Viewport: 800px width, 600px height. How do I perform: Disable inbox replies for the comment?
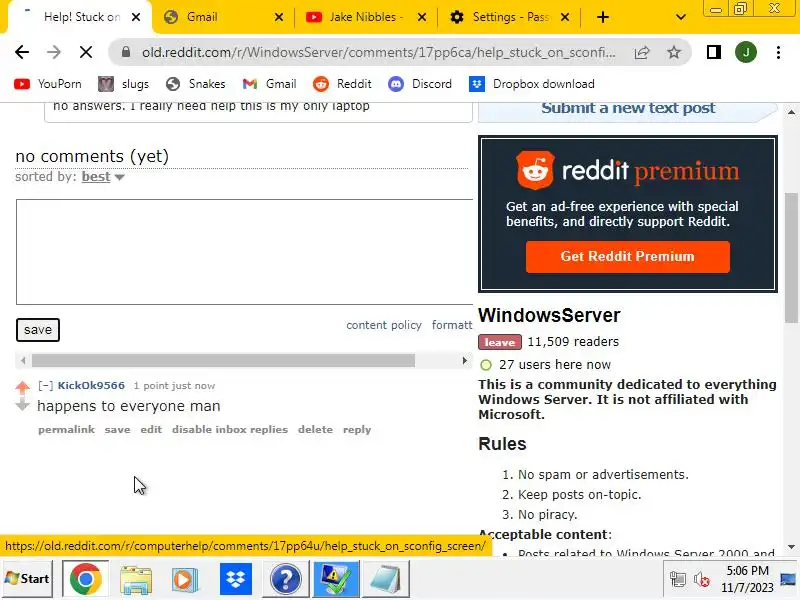(x=230, y=430)
